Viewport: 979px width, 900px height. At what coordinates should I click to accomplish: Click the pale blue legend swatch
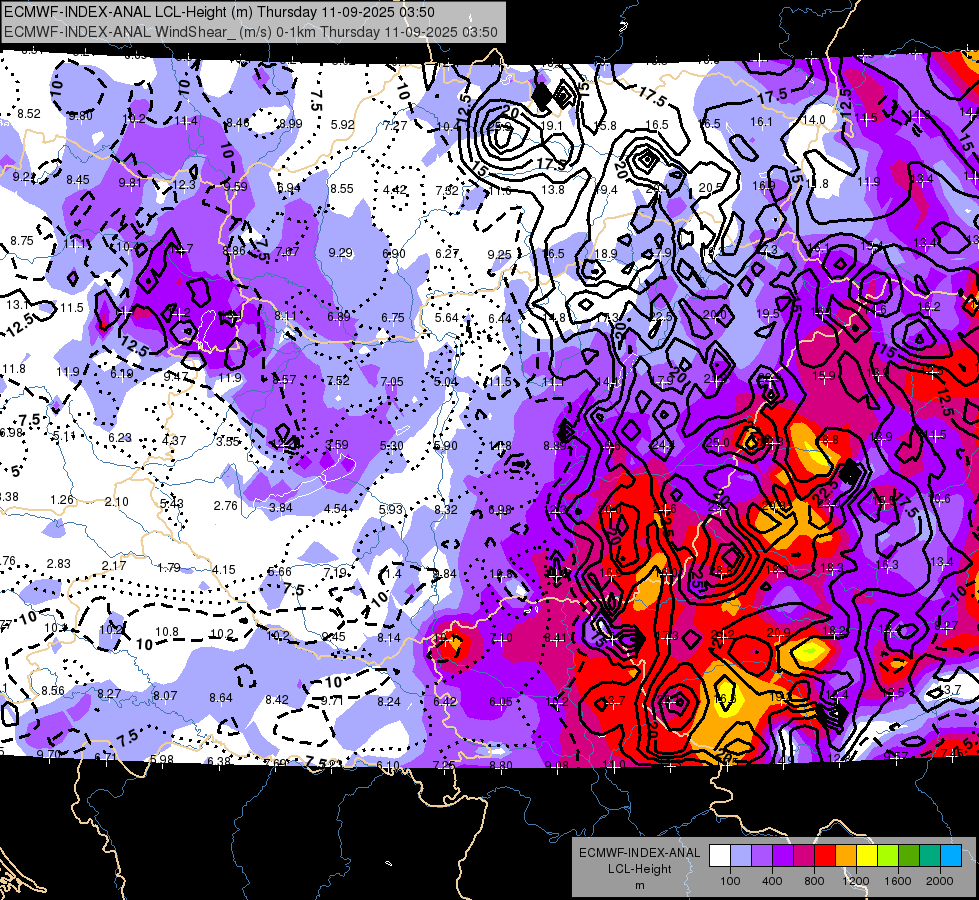pyautogui.click(x=740, y=856)
